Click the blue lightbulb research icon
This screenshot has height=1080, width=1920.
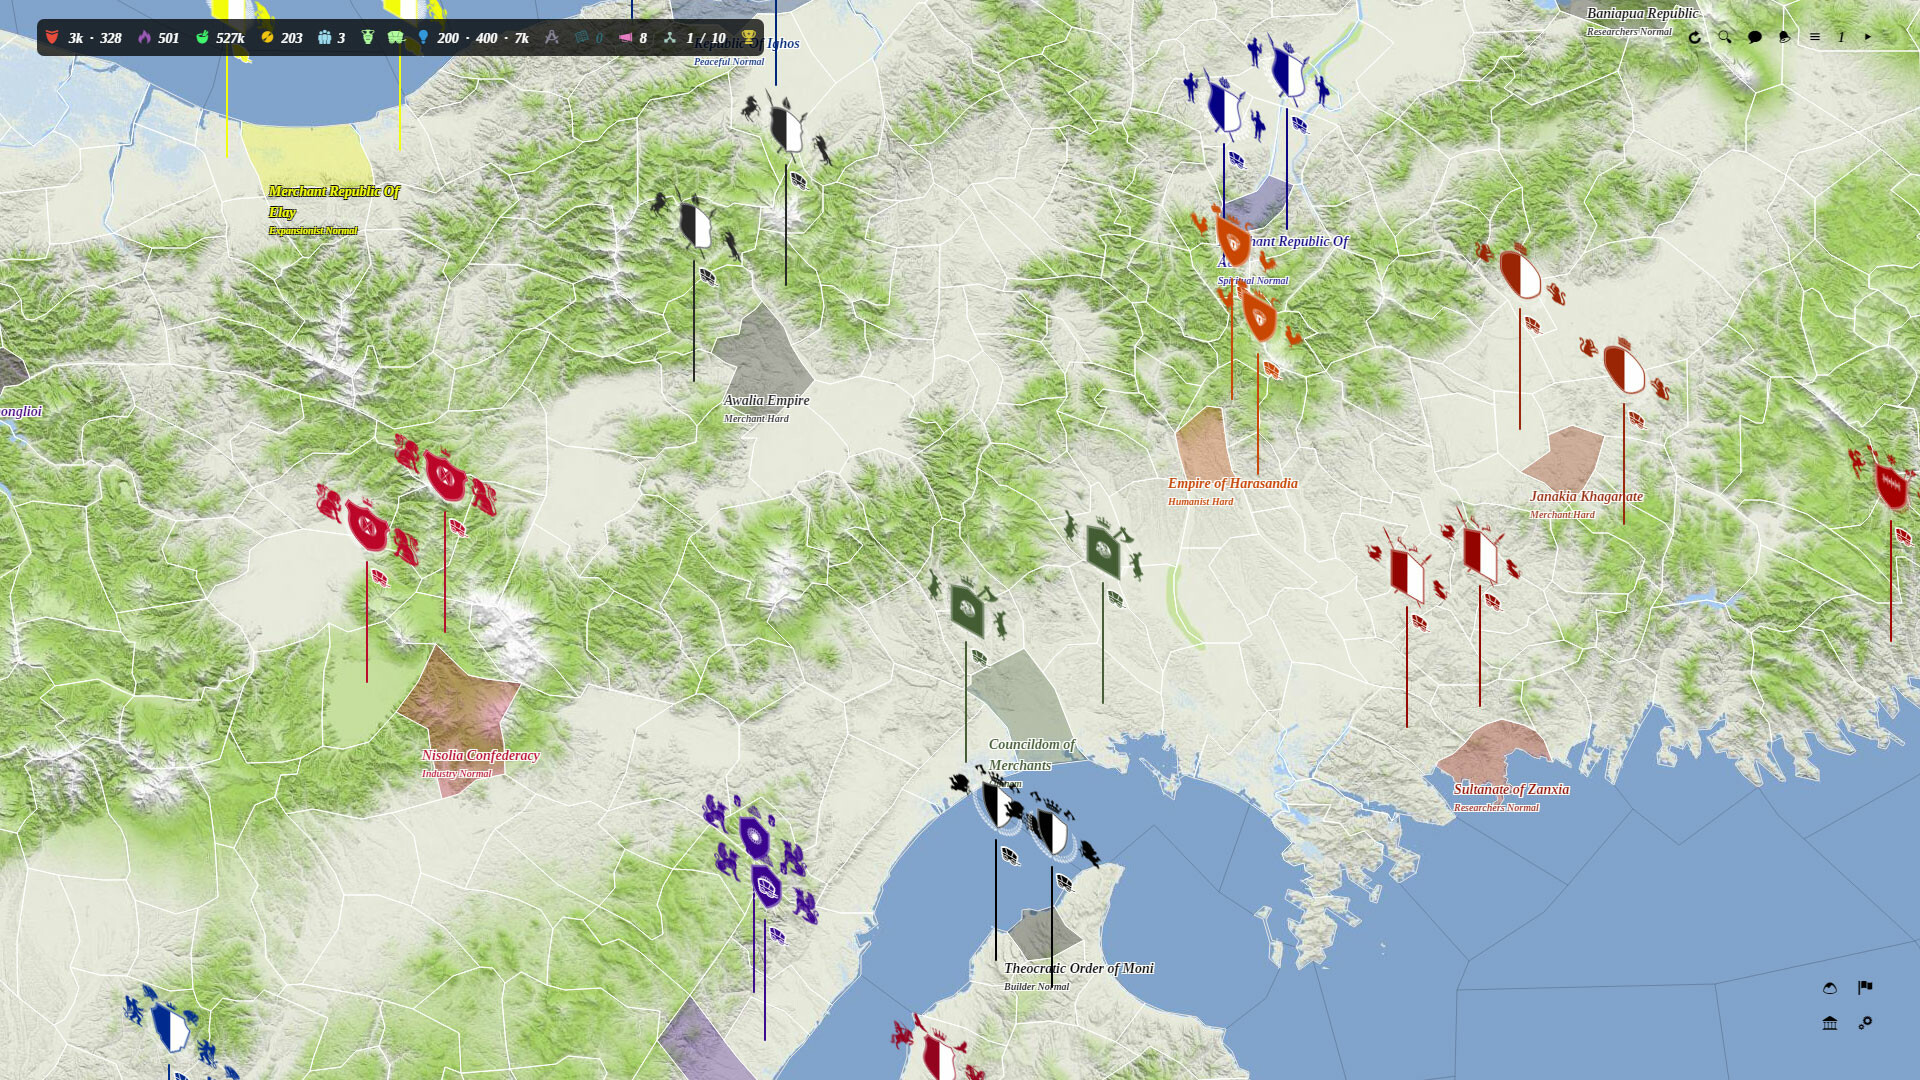pos(423,37)
